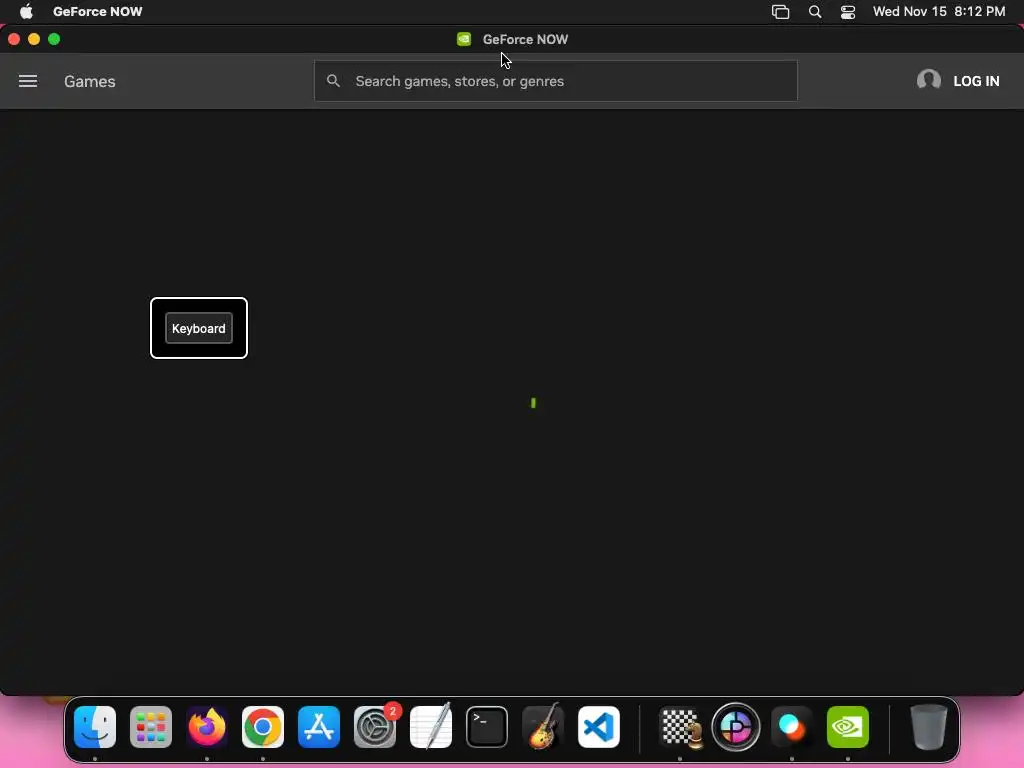
Task: Open Spotlight search in menu bar
Action: click(814, 11)
